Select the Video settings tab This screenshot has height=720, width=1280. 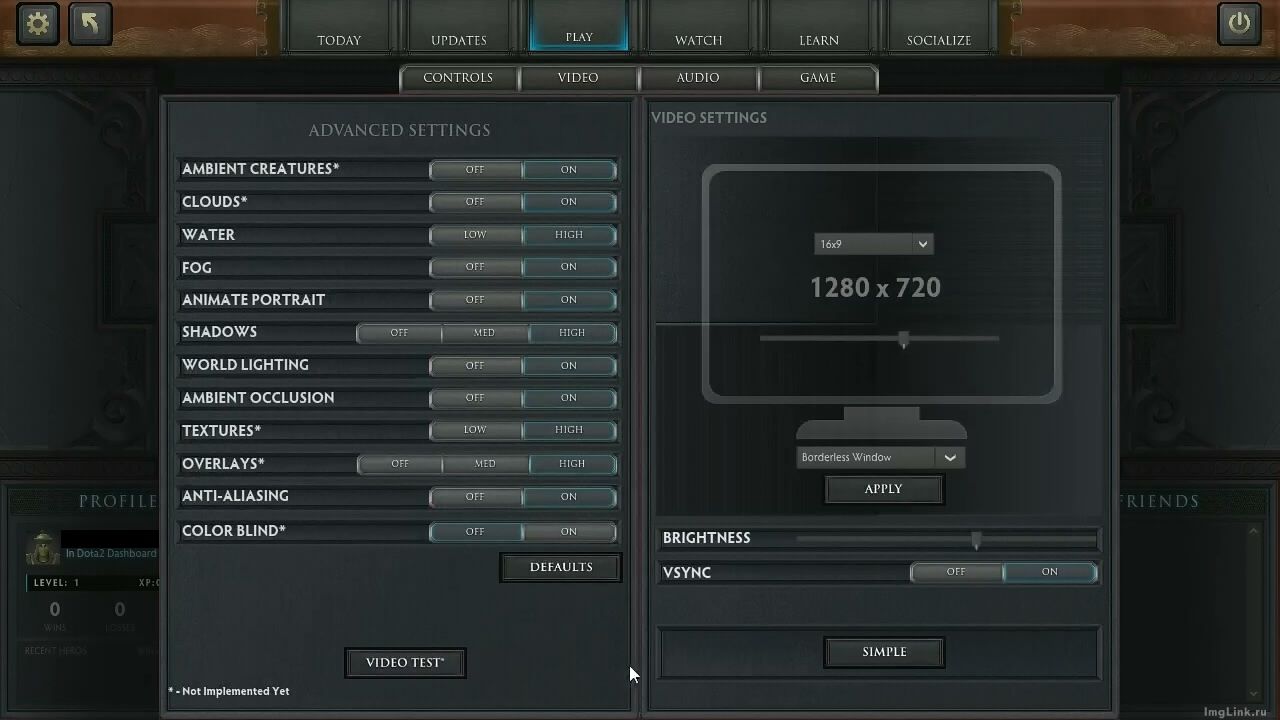(578, 78)
